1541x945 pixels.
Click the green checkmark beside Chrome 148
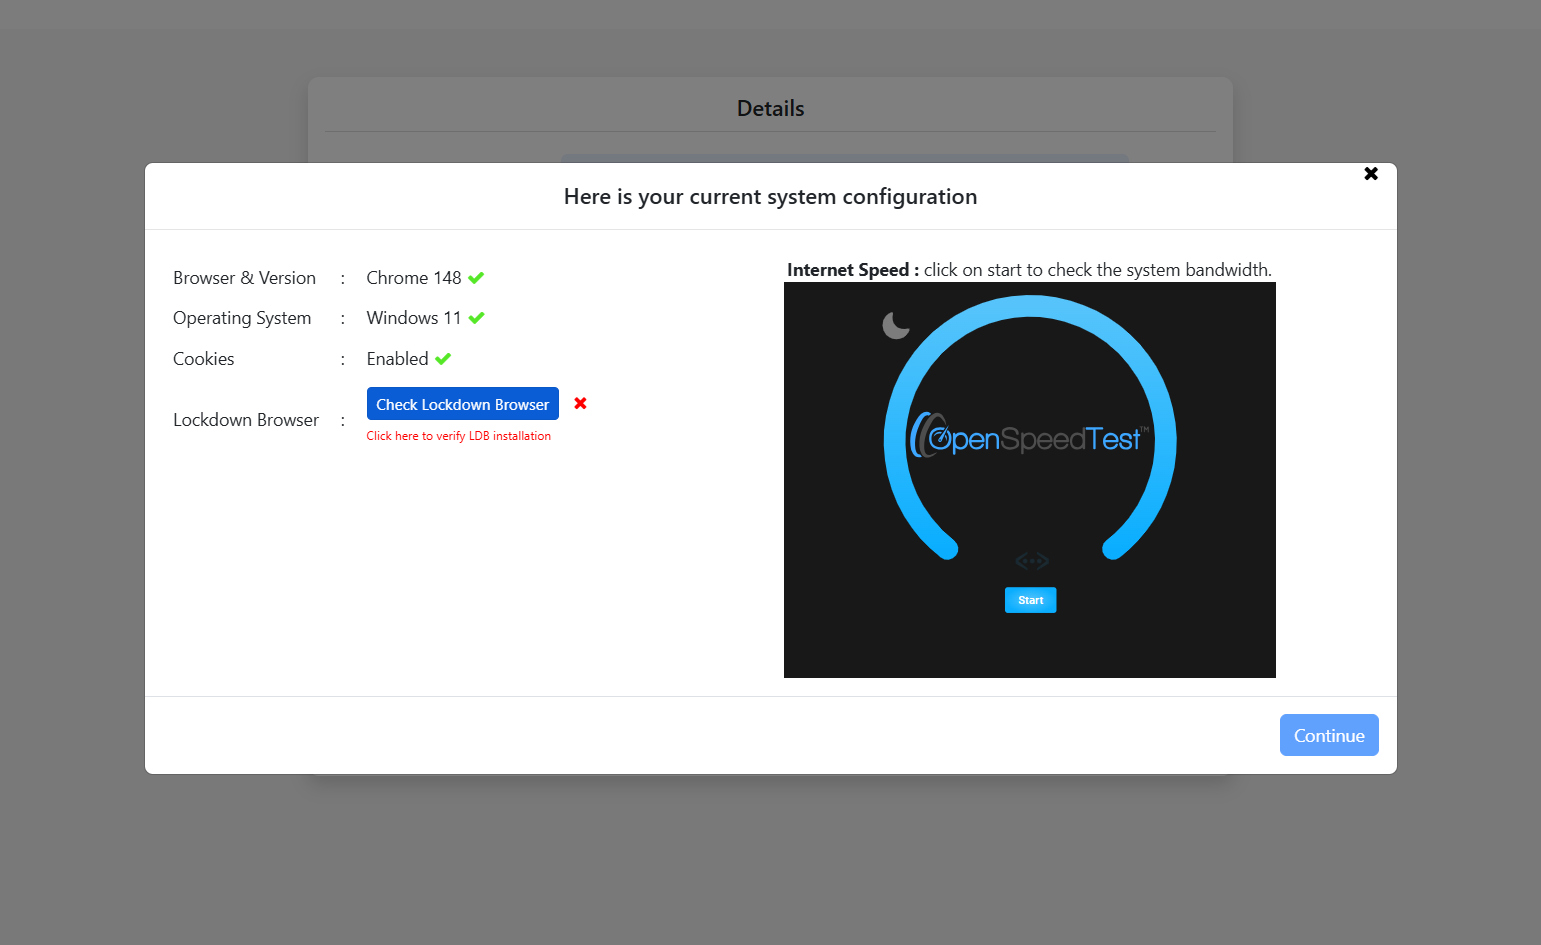click(476, 278)
